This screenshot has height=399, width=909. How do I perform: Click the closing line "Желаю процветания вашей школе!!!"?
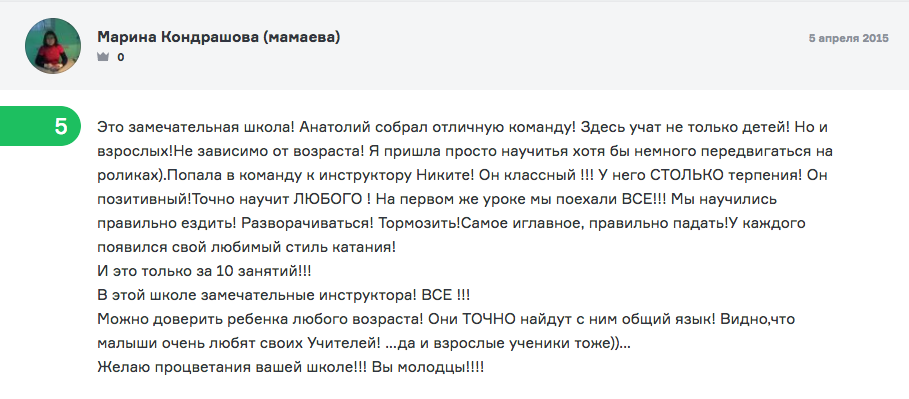[231, 368]
